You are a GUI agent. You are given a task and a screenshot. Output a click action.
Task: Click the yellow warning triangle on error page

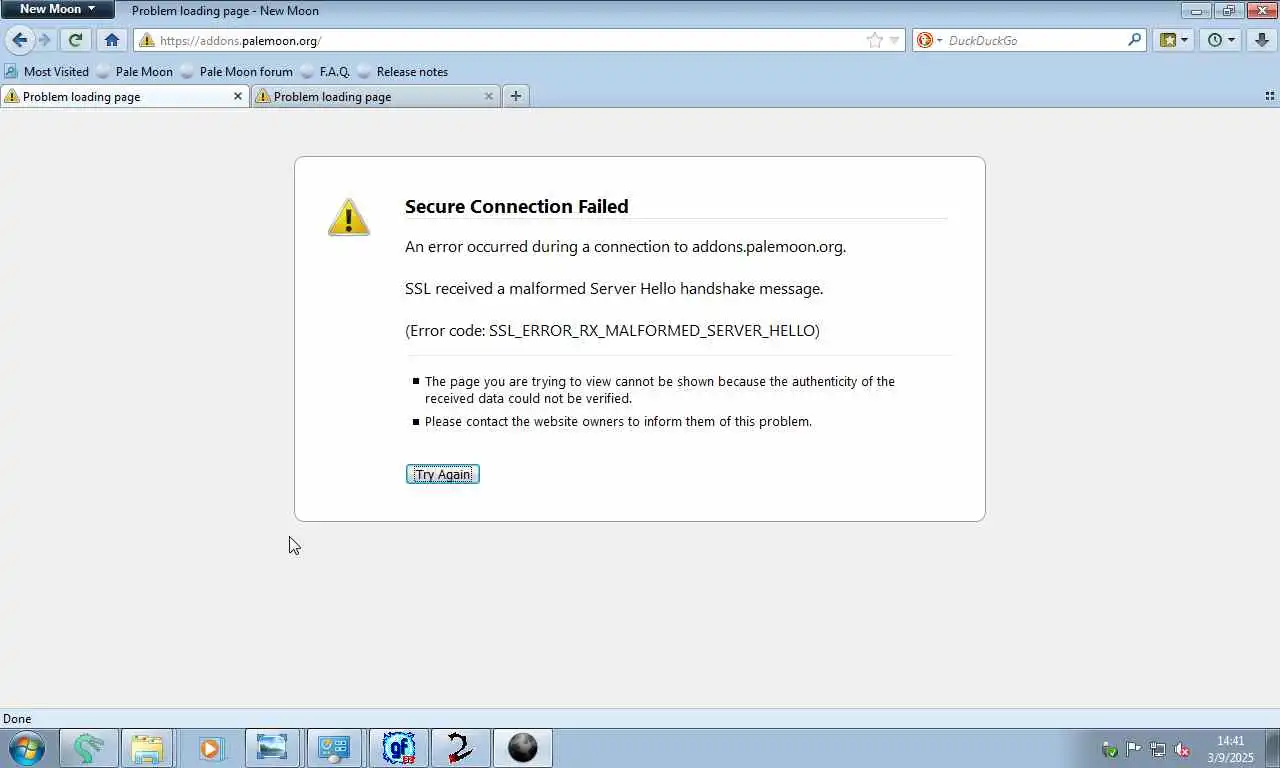pos(349,217)
